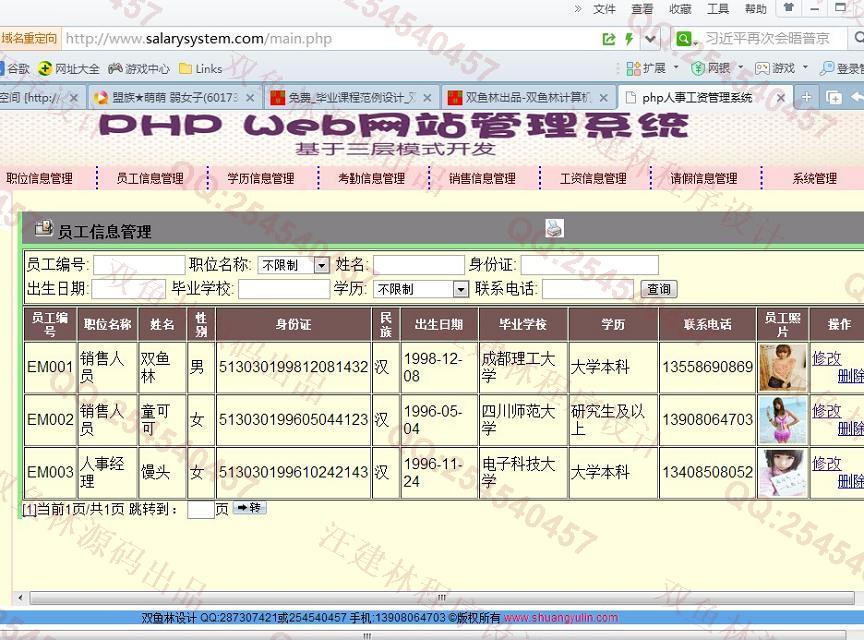This screenshot has height=640, width=864.
Task: Open the 扩展 extensions menu
Action: coord(652,68)
